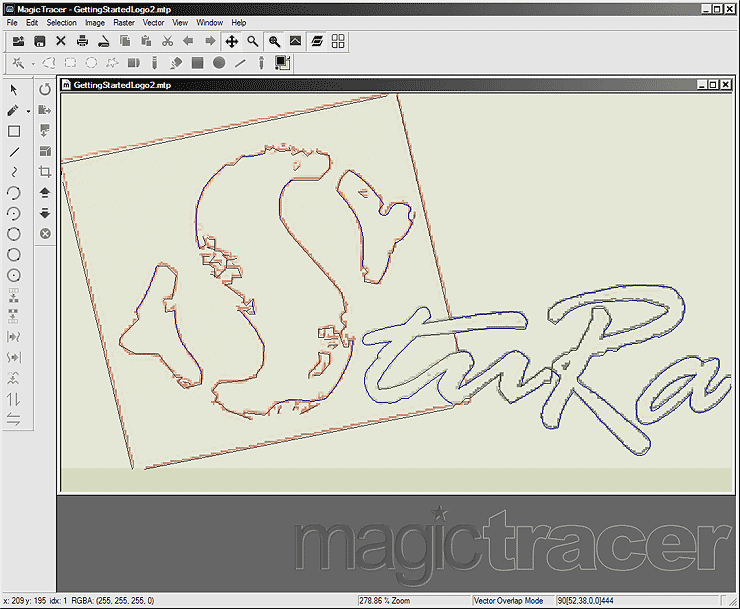Image resolution: width=740 pixels, height=609 pixels.
Task: Open the Vector menu
Action: tap(153, 23)
